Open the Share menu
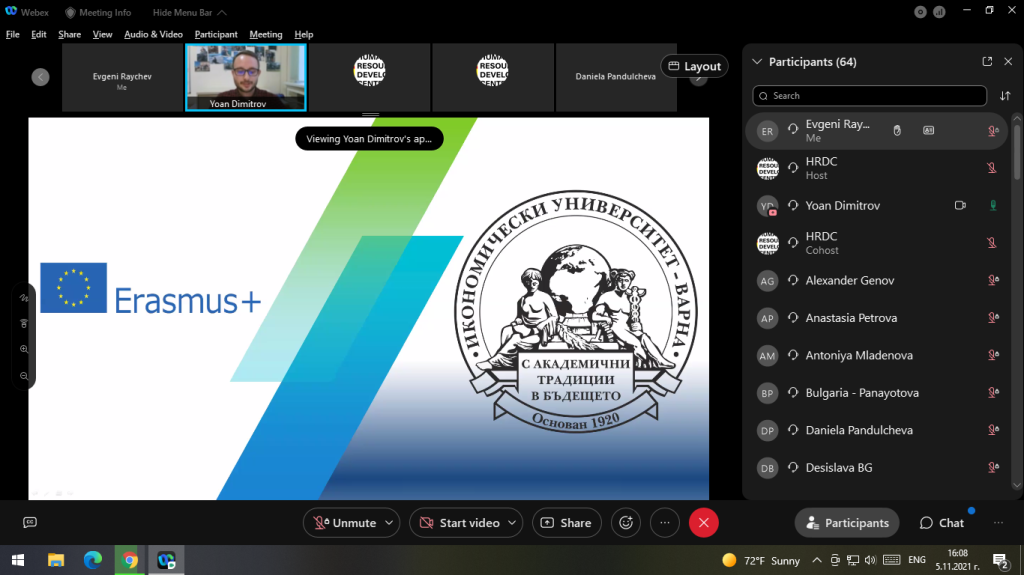1024x575 pixels. (69, 34)
